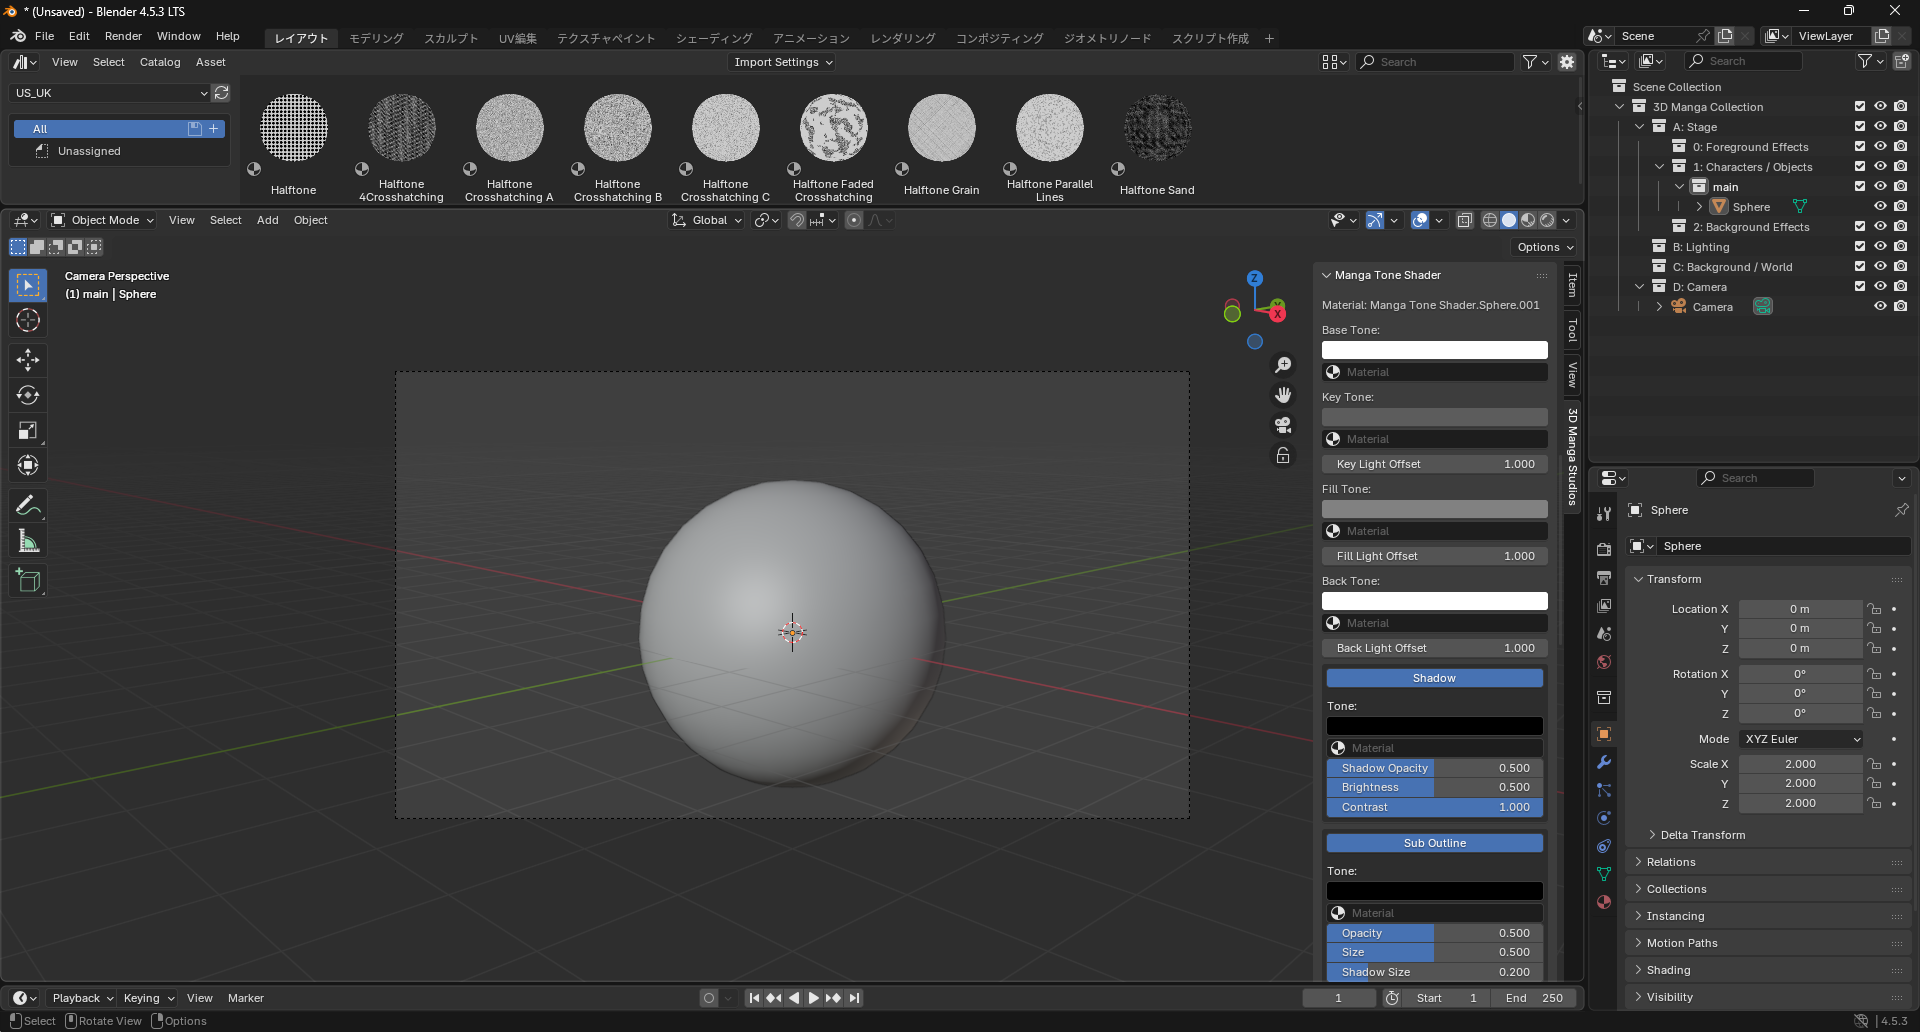Open the World properties tab
This screenshot has height=1032, width=1920.
(1604, 662)
